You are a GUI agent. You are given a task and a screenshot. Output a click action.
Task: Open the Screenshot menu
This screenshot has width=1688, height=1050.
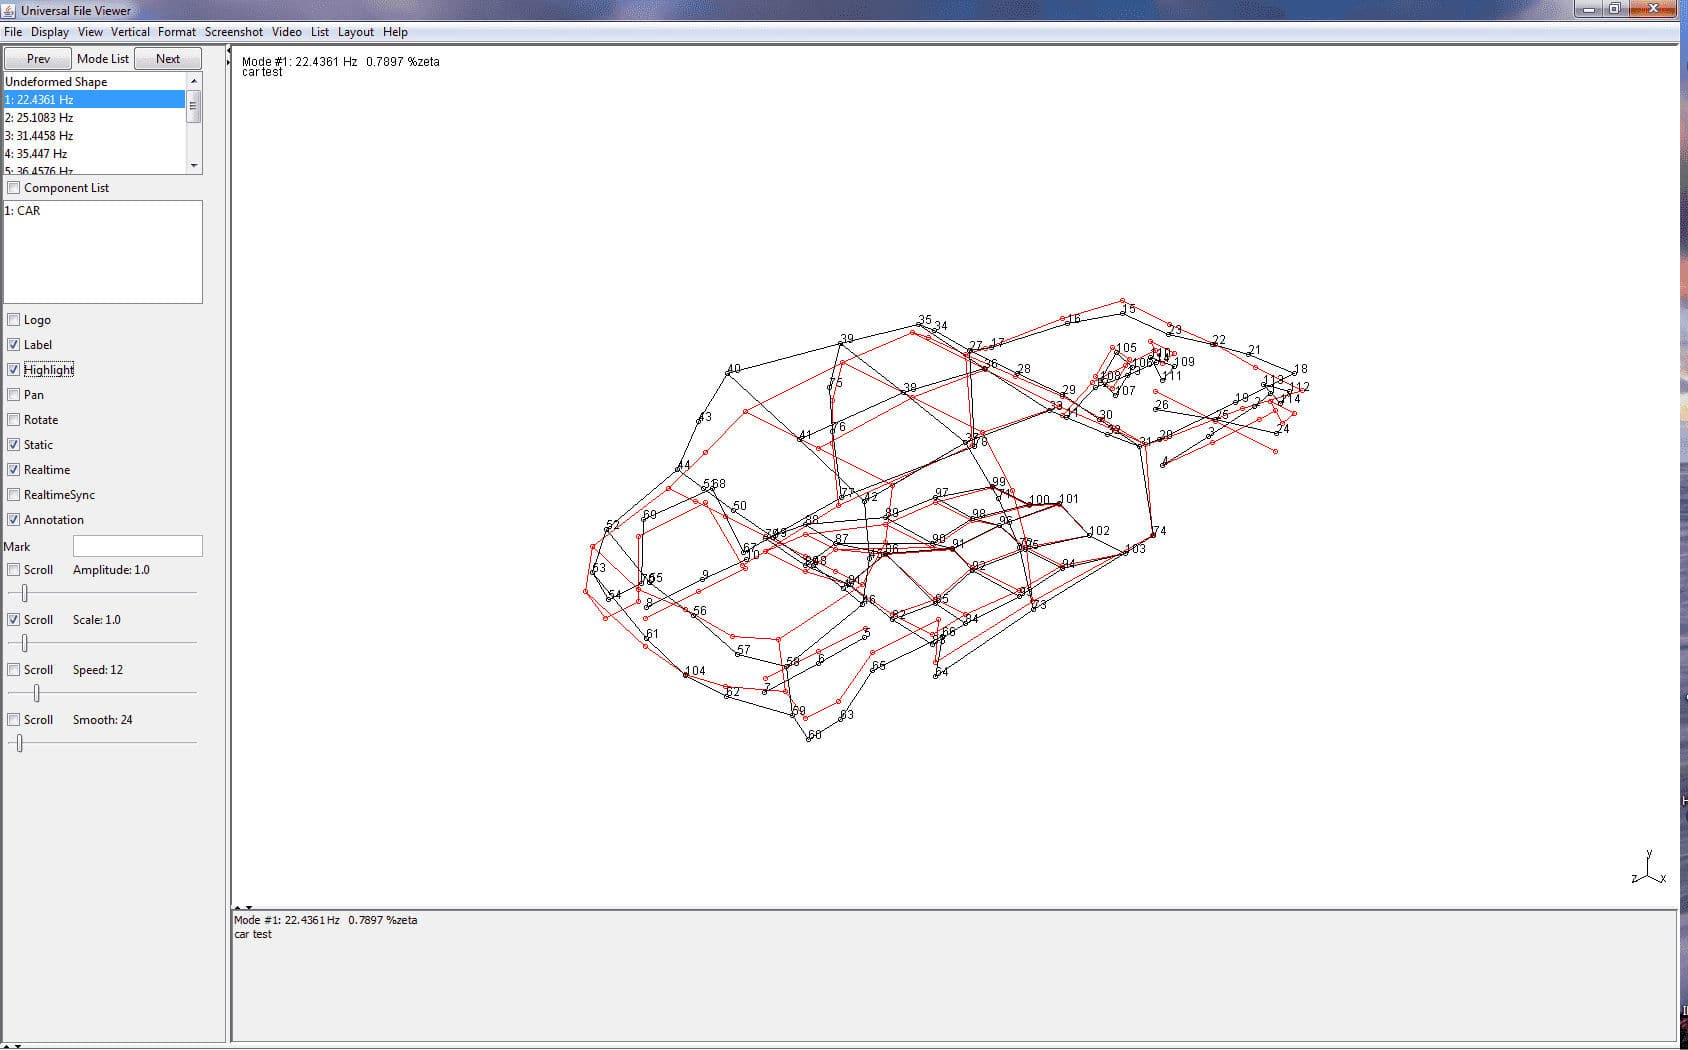233,31
